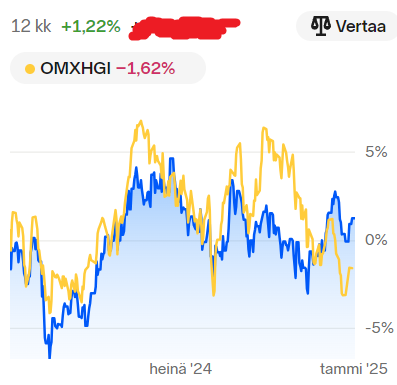
Task: Click the tammi '25 date label
Action: (354, 369)
